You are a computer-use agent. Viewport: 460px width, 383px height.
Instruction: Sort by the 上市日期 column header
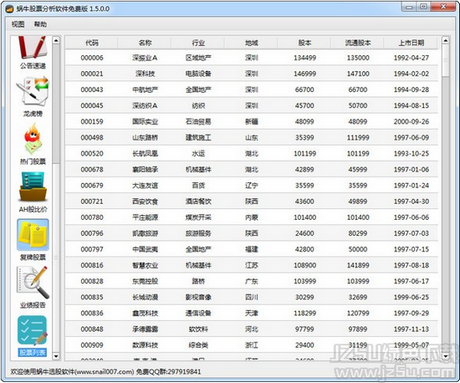click(x=411, y=43)
